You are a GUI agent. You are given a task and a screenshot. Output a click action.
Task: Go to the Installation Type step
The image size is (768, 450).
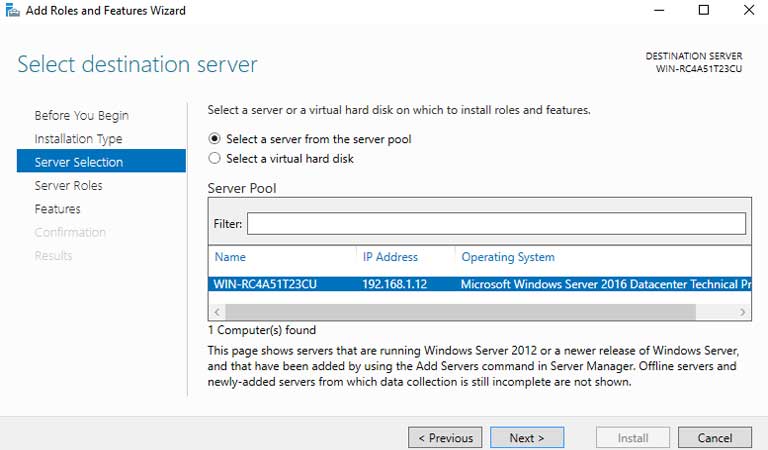[x=78, y=139]
